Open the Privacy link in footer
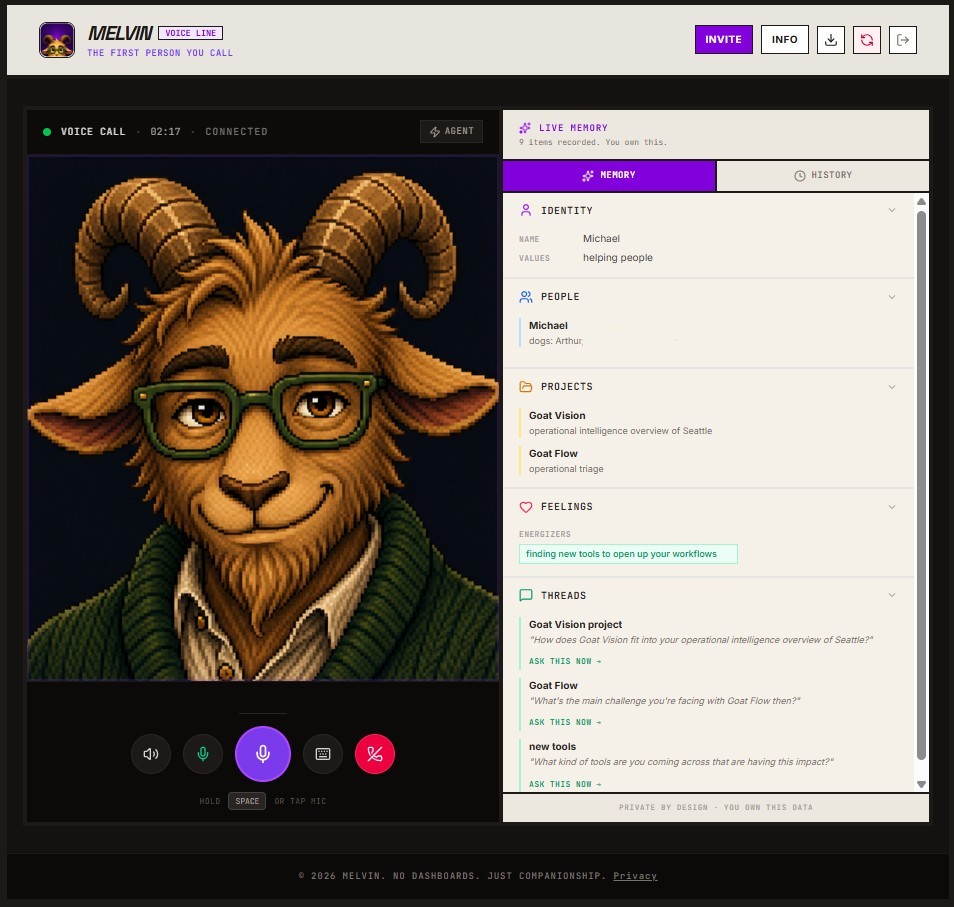 635,876
